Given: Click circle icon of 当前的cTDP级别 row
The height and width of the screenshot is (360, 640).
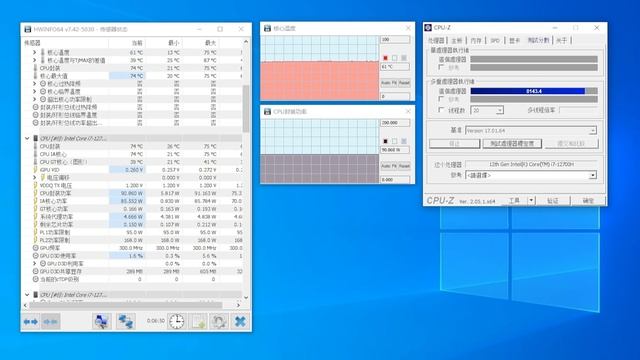Looking at the screenshot, I should coord(36,279).
